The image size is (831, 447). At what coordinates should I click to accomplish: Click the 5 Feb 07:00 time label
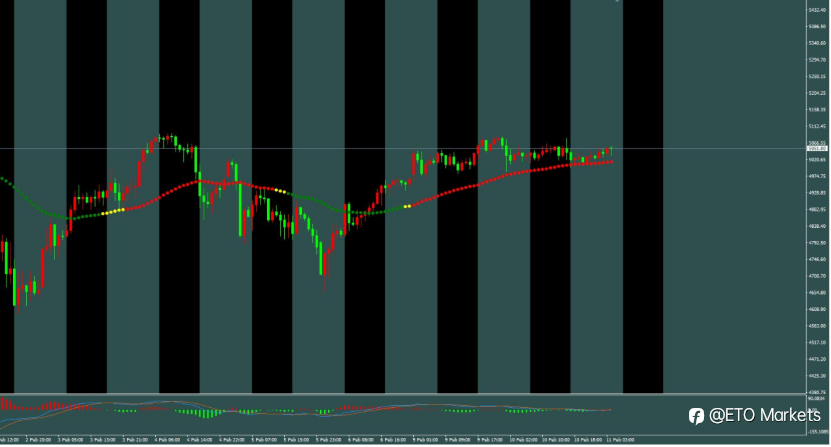(264, 440)
